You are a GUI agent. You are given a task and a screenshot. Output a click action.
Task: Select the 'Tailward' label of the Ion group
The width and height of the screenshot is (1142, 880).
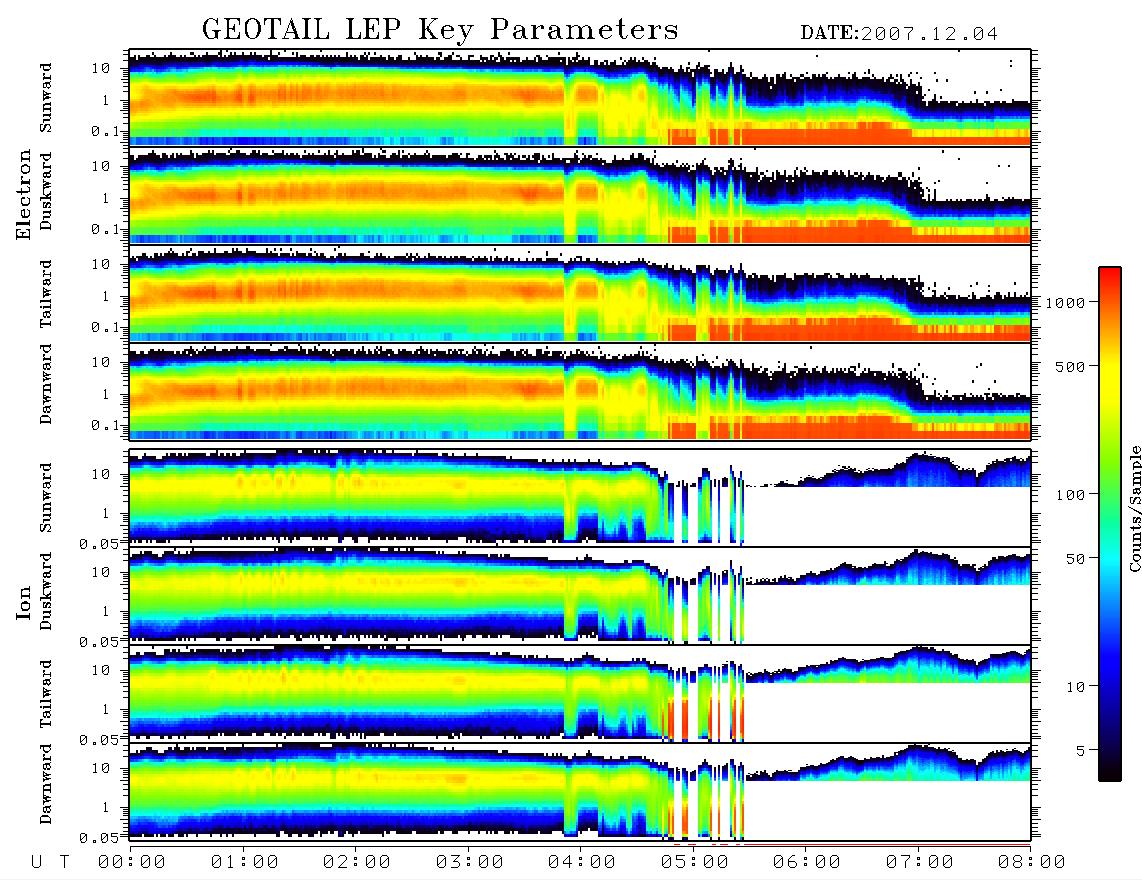coord(46,694)
